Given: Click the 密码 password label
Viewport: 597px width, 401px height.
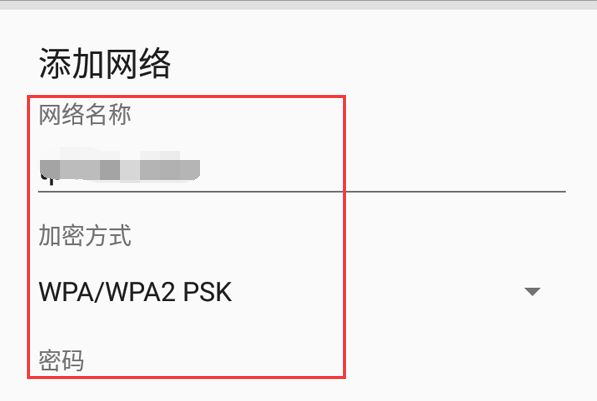Looking at the screenshot, I should [x=61, y=360].
